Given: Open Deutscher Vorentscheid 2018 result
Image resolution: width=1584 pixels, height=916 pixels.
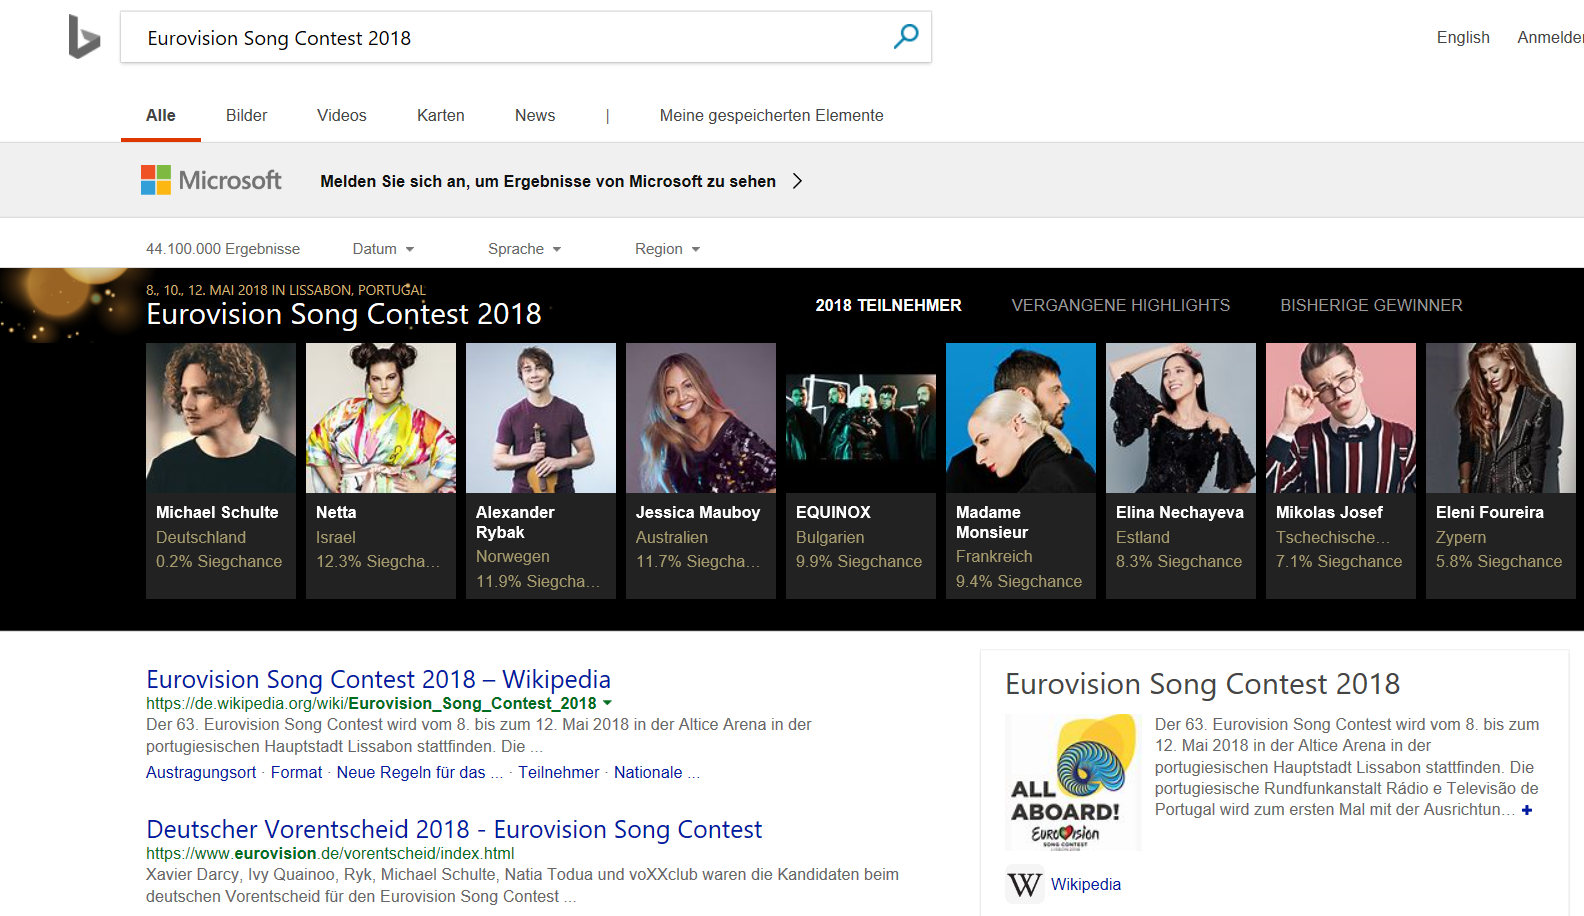Looking at the screenshot, I should point(454,829).
